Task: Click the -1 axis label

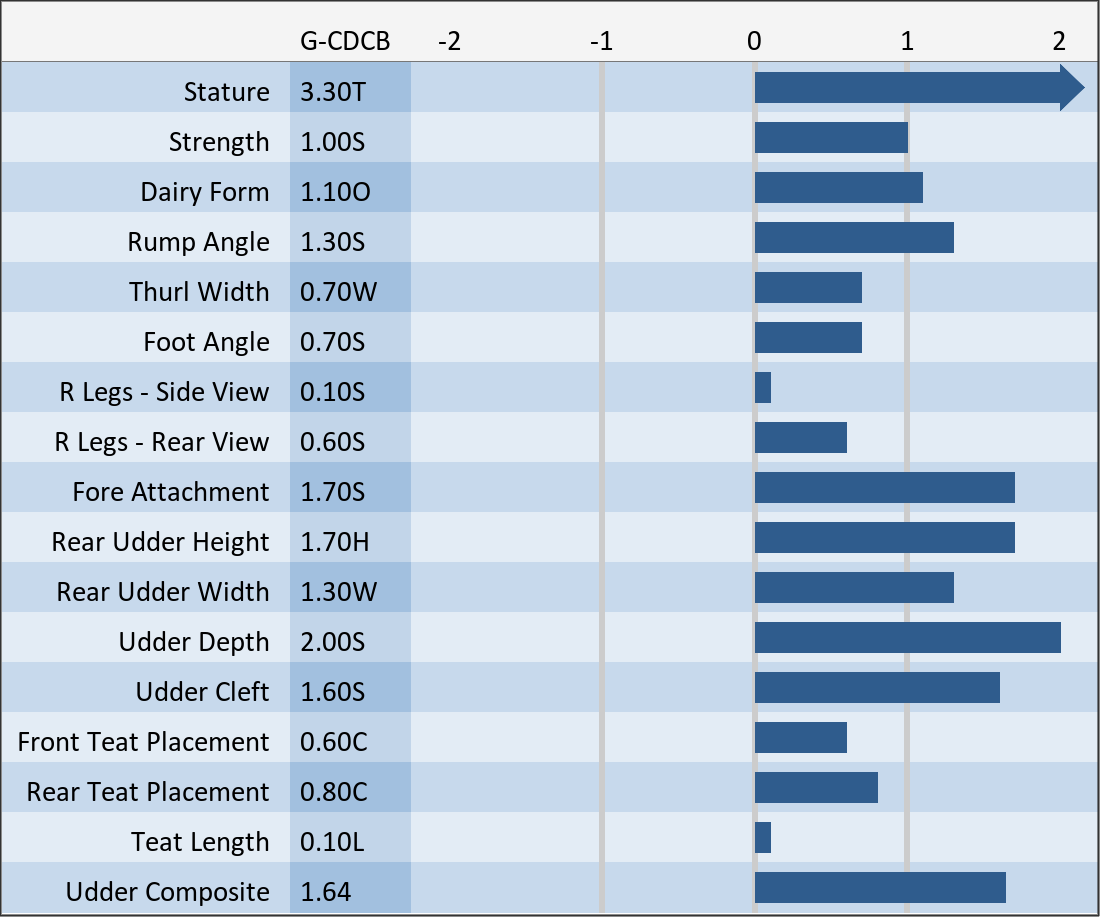Action: (600, 41)
